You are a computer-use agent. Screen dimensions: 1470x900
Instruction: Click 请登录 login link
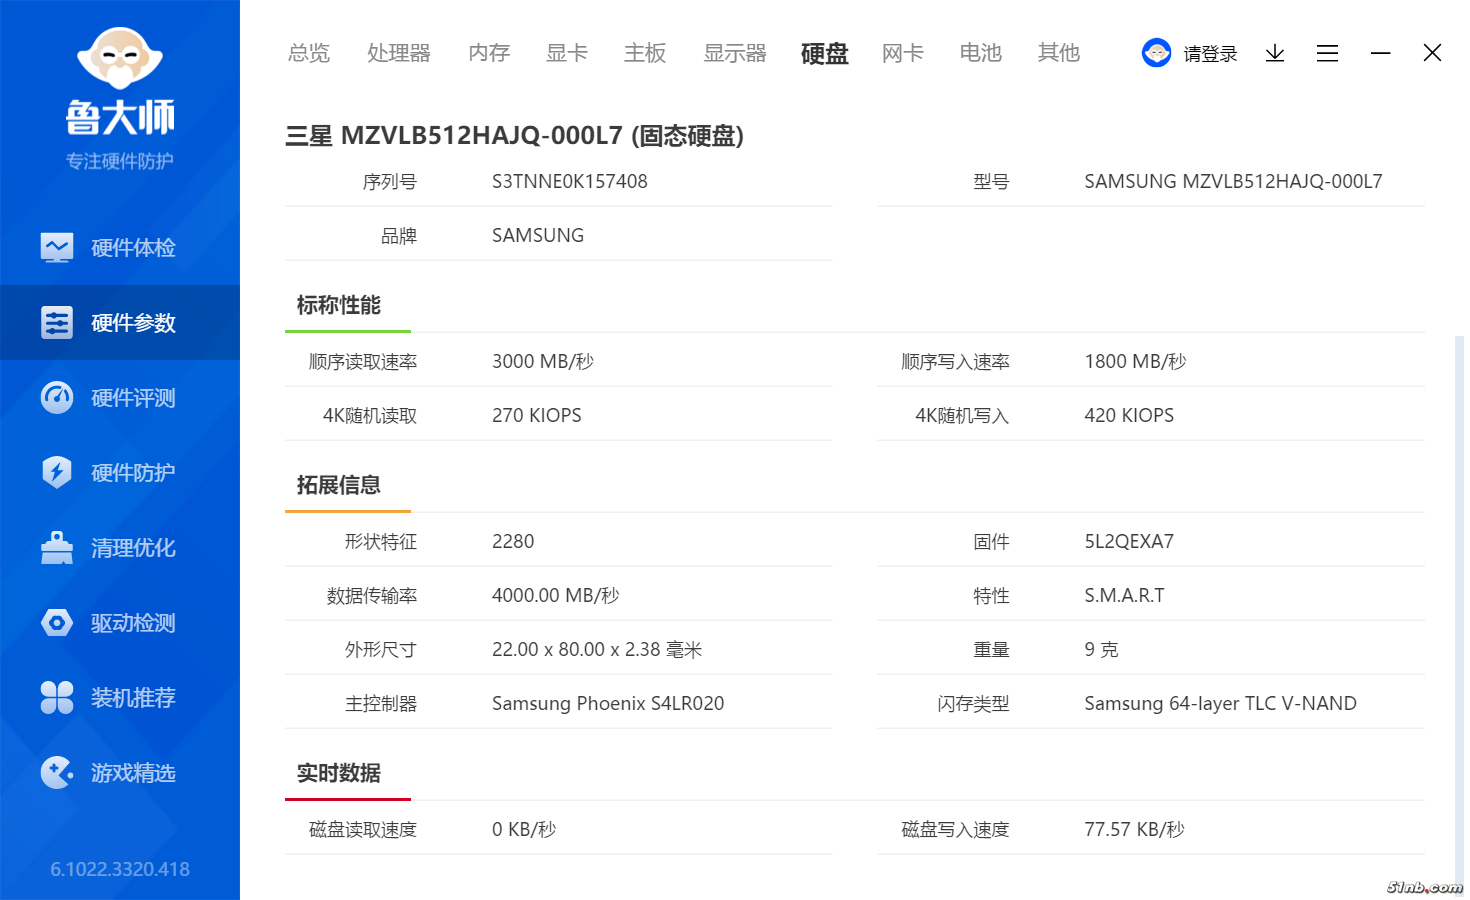pyautogui.click(x=1210, y=54)
